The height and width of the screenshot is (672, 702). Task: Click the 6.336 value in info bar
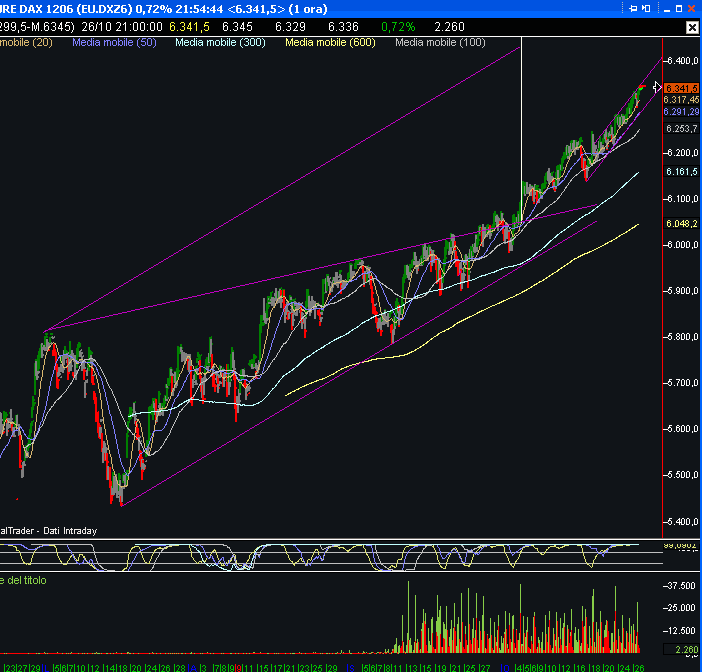[x=343, y=27]
